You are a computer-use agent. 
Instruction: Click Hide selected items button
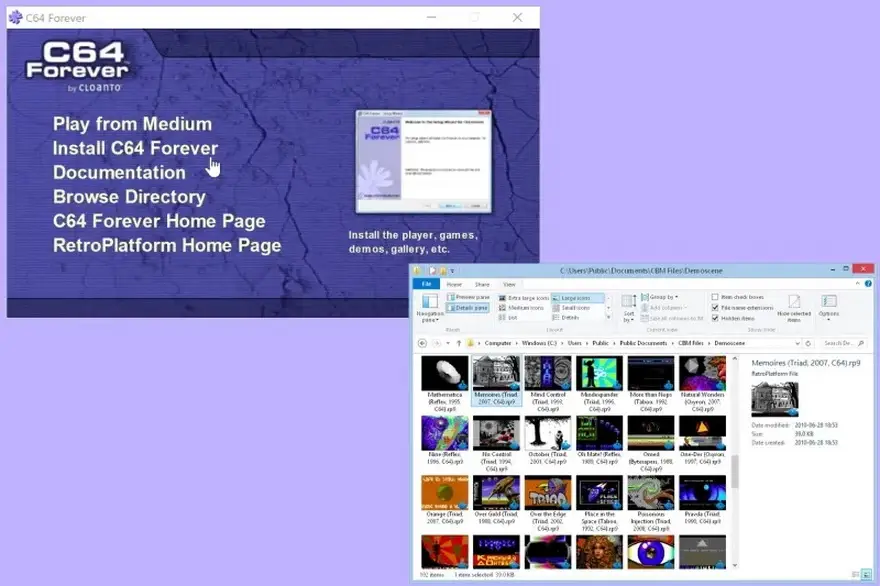tap(794, 308)
